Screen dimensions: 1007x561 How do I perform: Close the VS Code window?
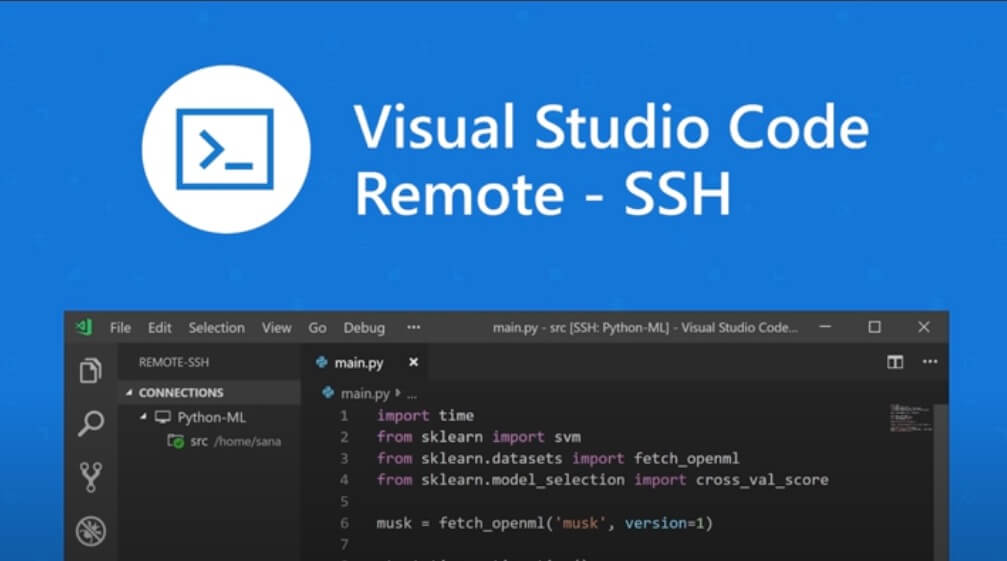click(924, 327)
